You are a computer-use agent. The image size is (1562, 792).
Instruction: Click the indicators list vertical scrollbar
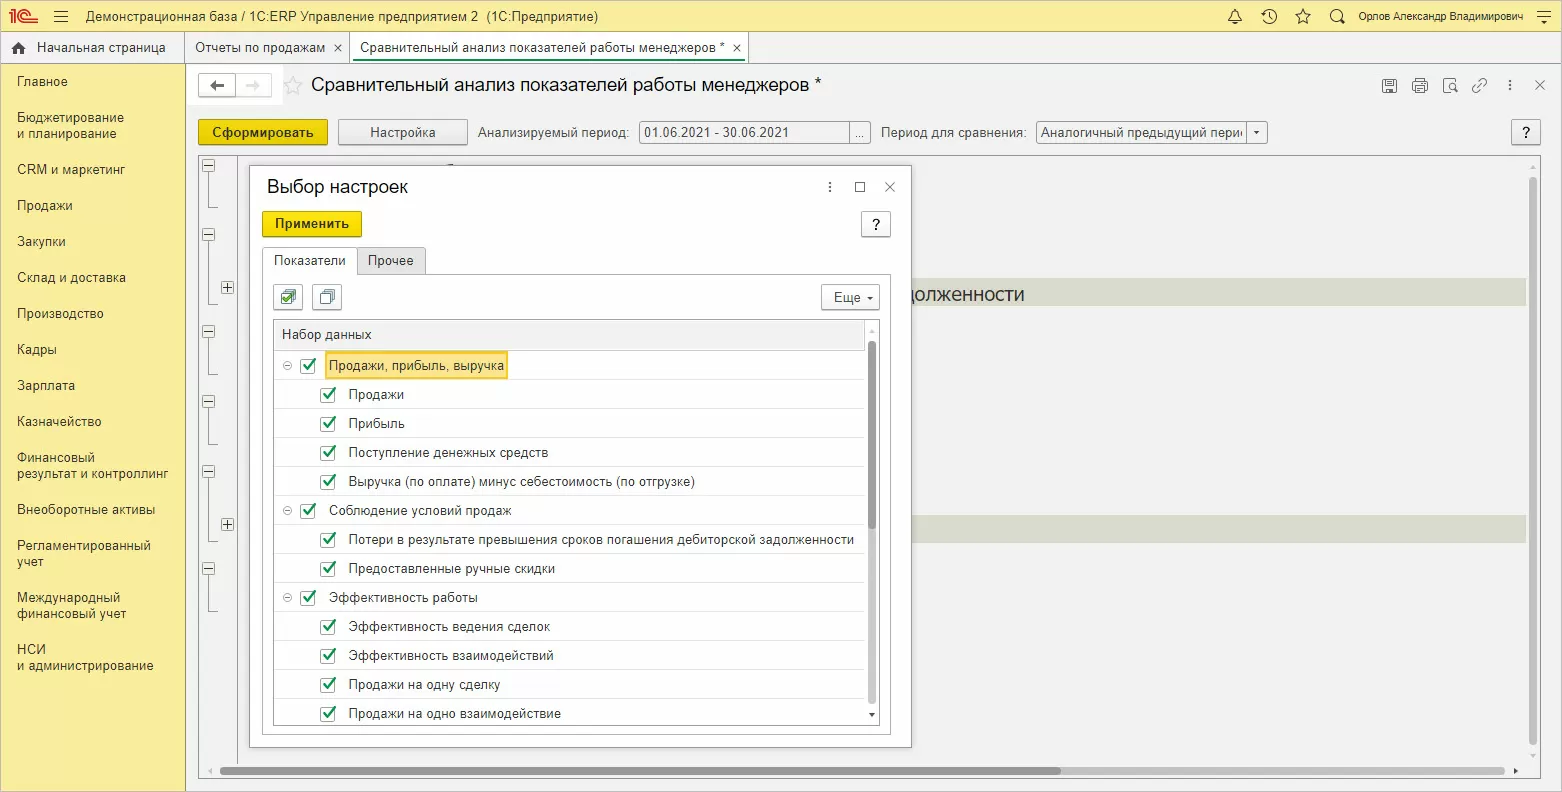[872, 435]
